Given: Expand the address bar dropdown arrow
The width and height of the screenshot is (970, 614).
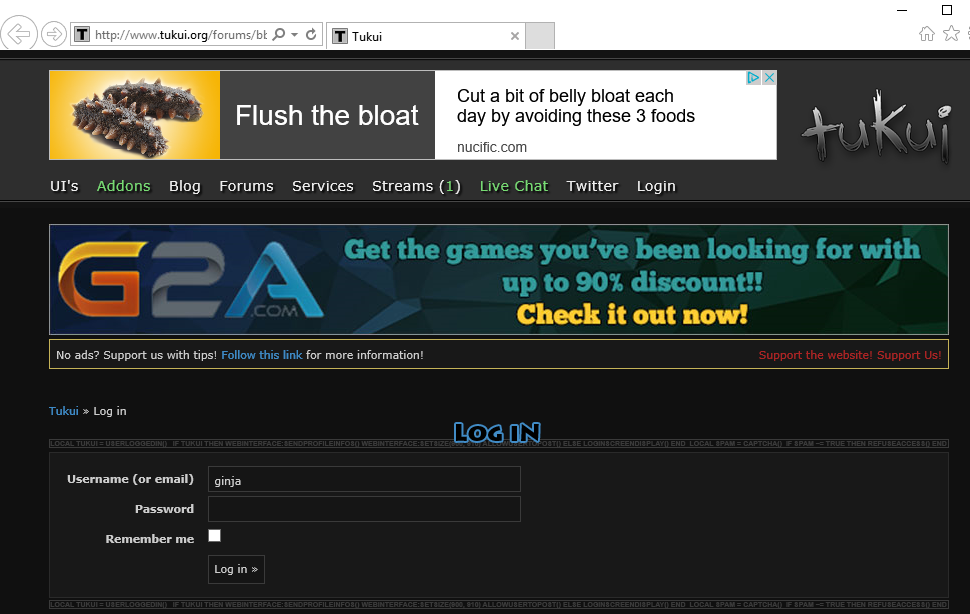Looking at the screenshot, I should coord(295,35).
